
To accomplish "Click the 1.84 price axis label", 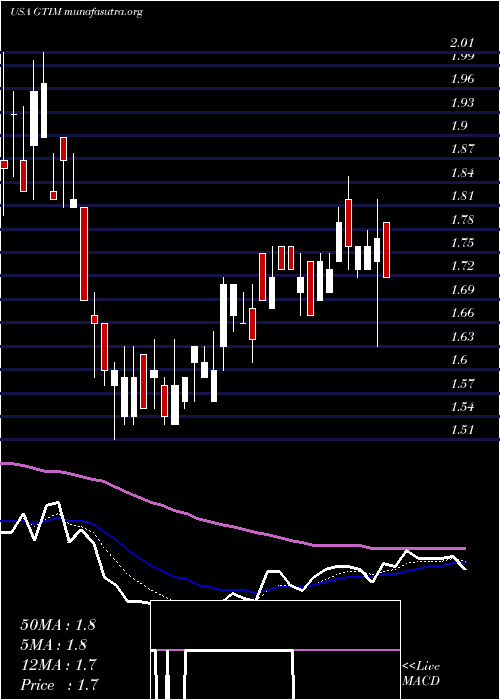I will pyautogui.click(x=461, y=173).
